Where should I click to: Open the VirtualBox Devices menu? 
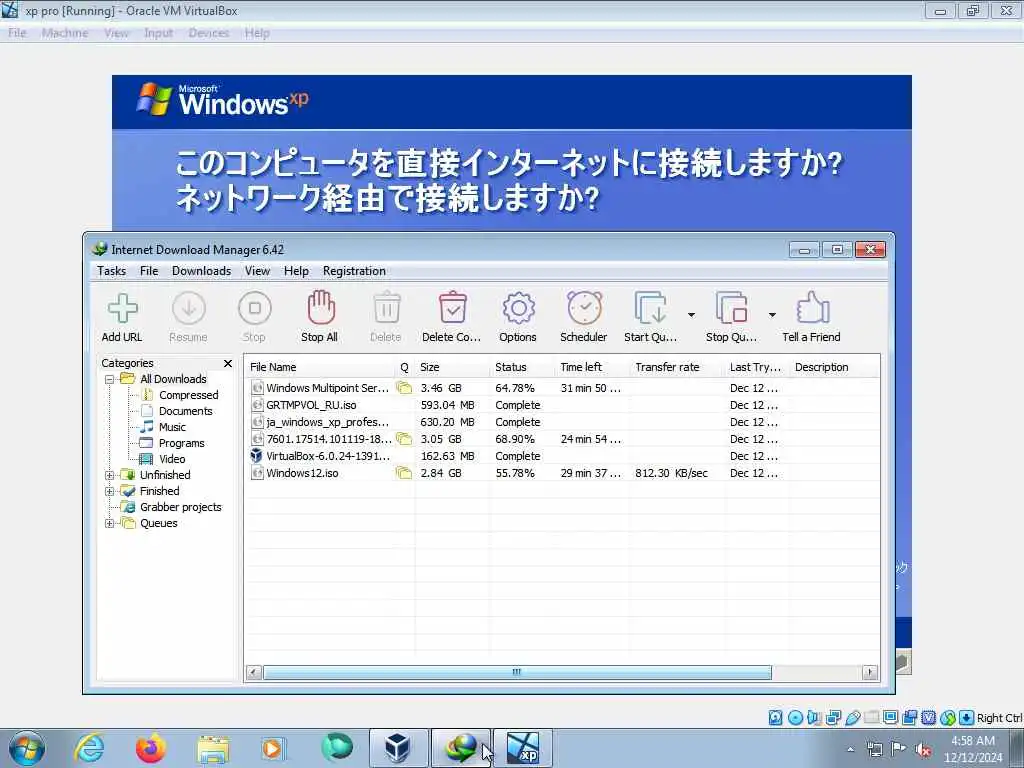pyautogui.click(x=208, y=33)
